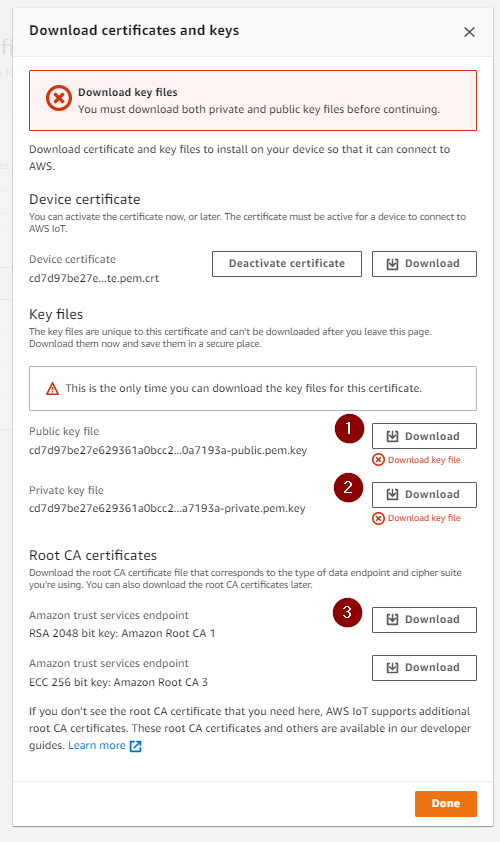The width and height of the screenshot is (500, 842).
Task: Click the numbered marker 3 circle
Action: (x=347, y=612)
